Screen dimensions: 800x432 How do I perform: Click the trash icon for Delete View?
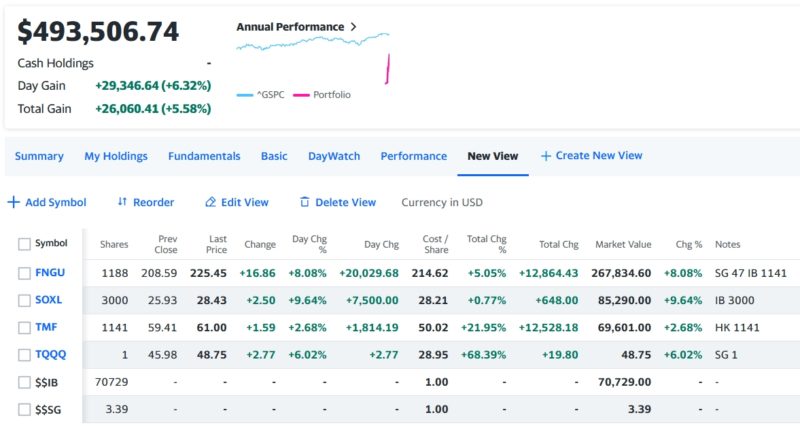click(304, 202)
